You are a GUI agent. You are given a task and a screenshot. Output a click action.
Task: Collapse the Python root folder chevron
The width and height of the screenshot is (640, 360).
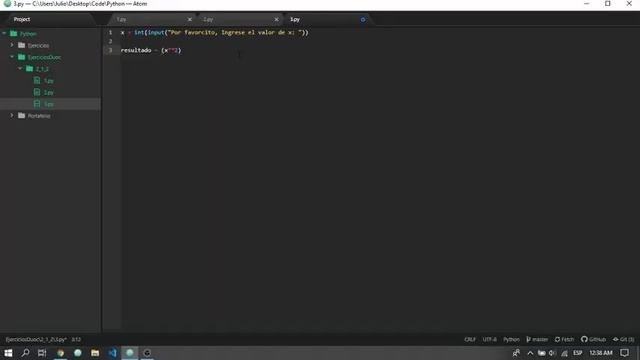[x=4, y=33]
